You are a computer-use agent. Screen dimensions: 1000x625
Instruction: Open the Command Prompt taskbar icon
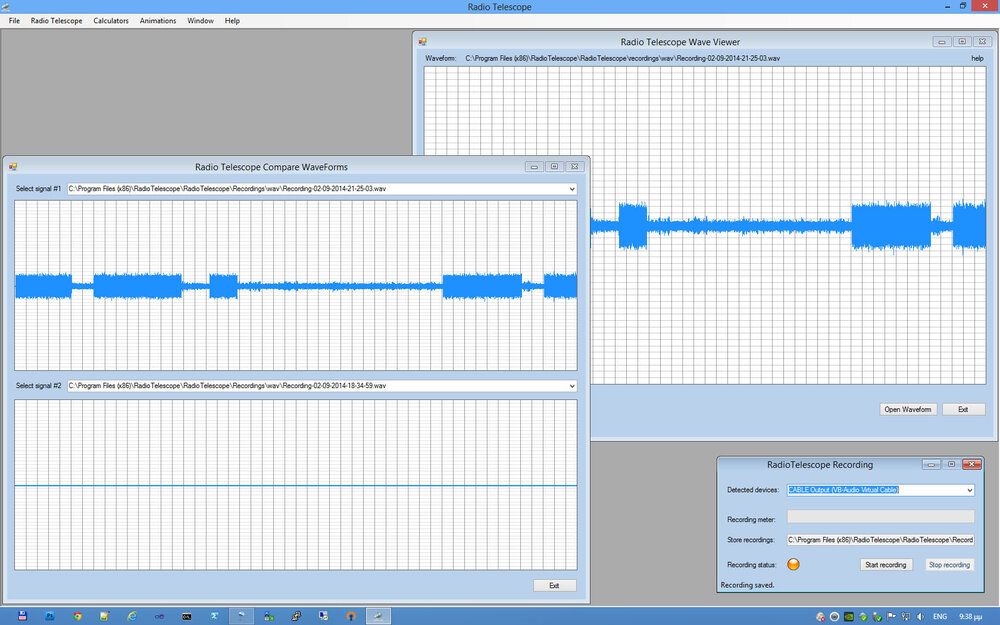pyautogui.click(x=186, y=616)
